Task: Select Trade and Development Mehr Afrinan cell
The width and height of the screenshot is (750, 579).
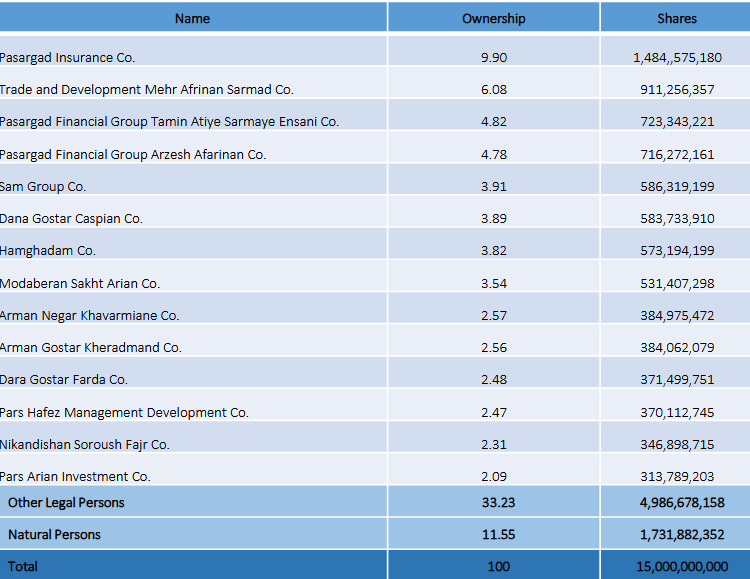Action: (147, 90)
